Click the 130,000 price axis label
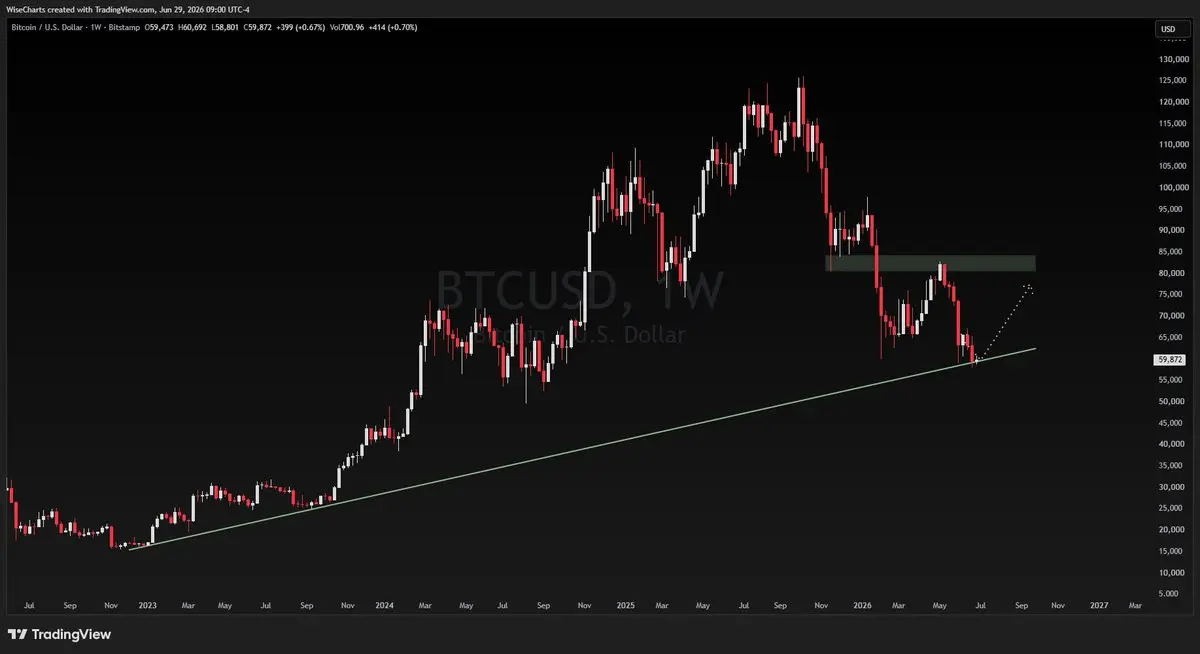 click(1172, 59)
